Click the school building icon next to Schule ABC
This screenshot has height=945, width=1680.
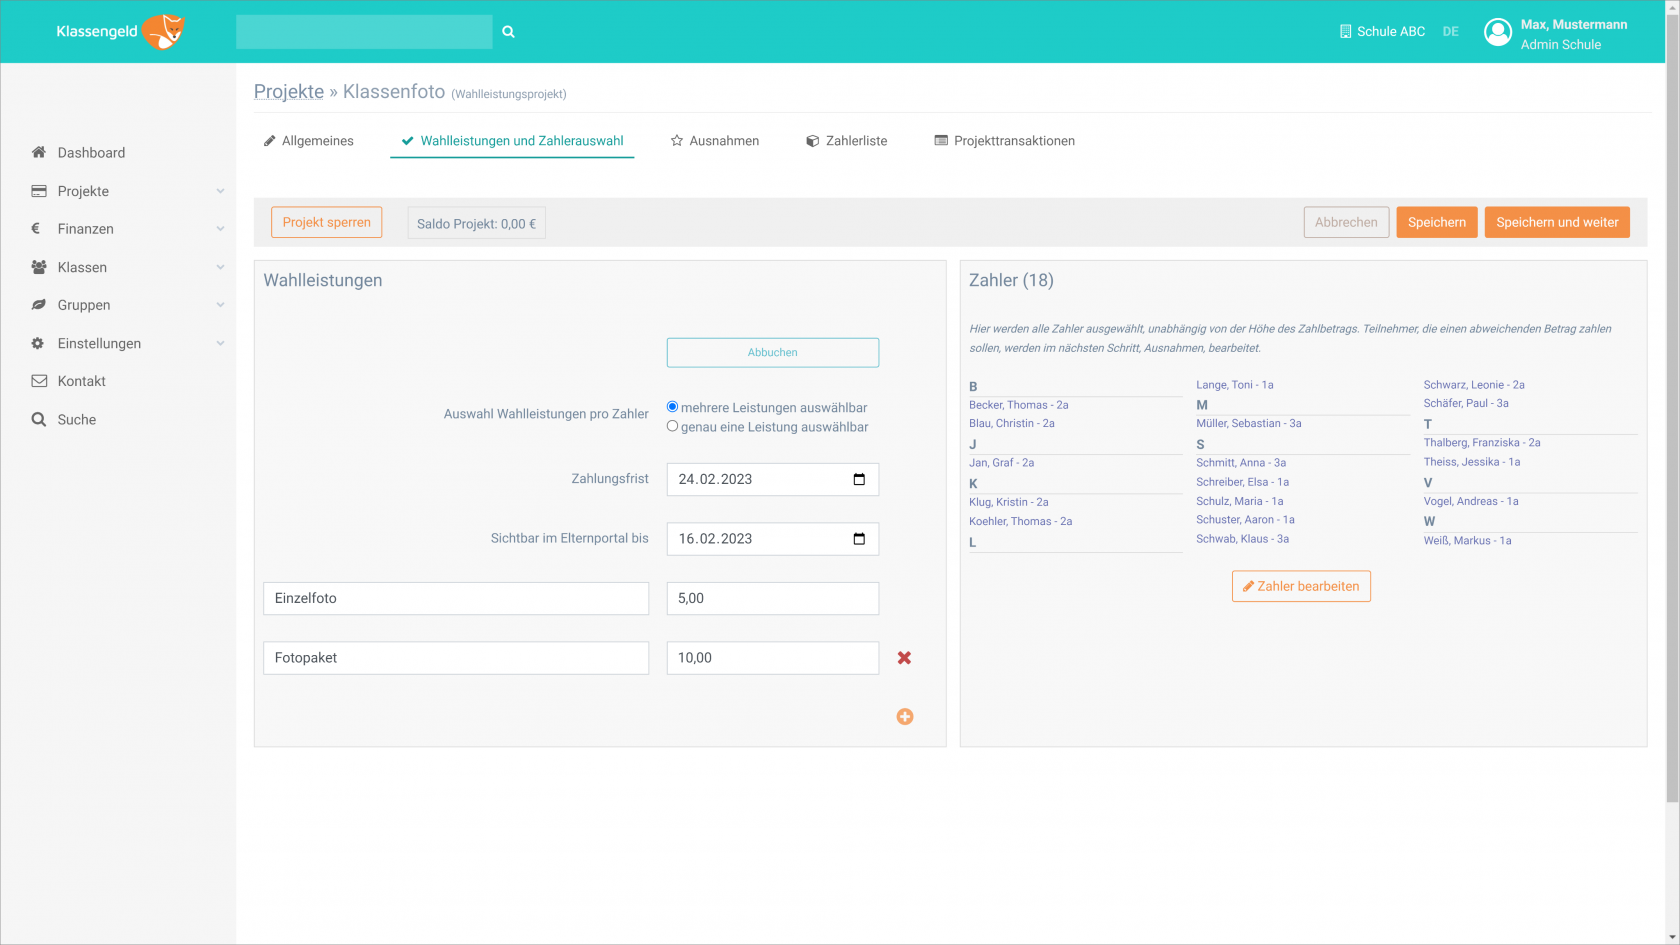point(1345,32)
